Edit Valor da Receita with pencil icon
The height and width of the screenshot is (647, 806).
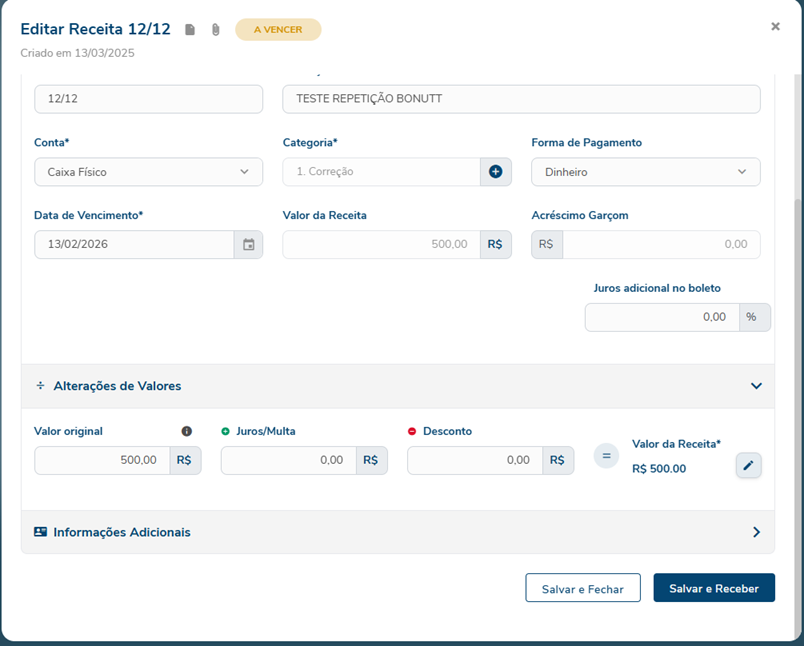pos(748,466)
